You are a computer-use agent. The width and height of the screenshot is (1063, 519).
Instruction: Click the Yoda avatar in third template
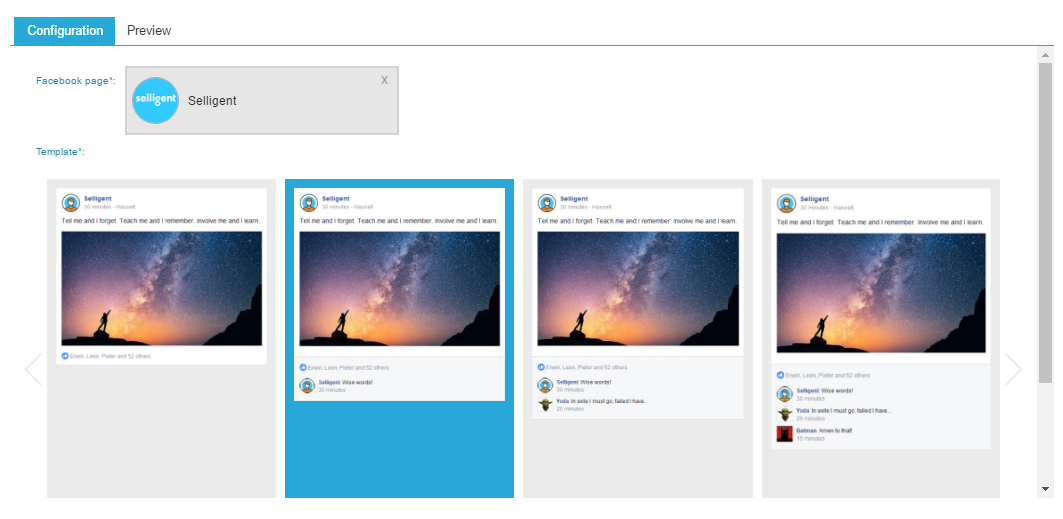[545, 405]
